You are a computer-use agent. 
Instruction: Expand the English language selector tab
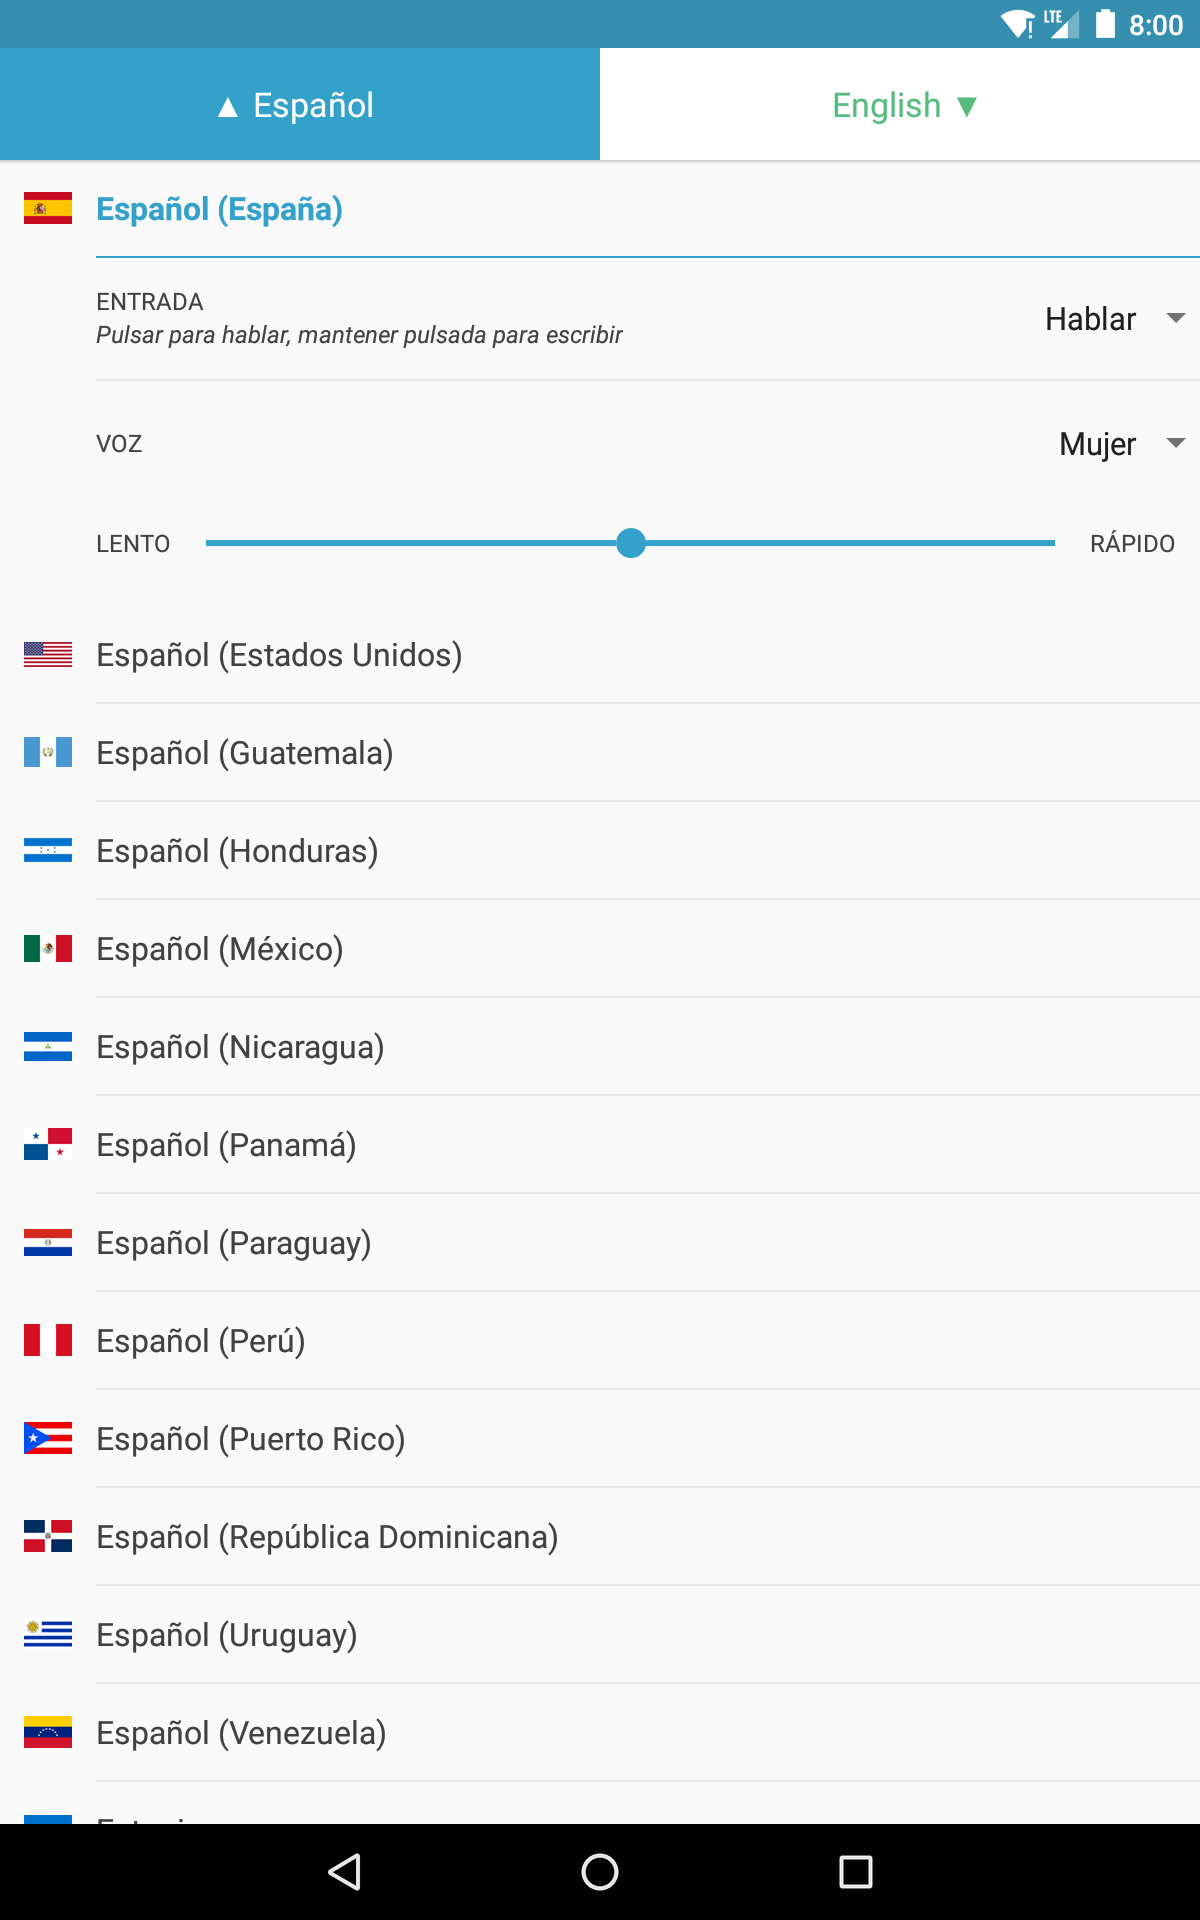[x=900, y=105]
